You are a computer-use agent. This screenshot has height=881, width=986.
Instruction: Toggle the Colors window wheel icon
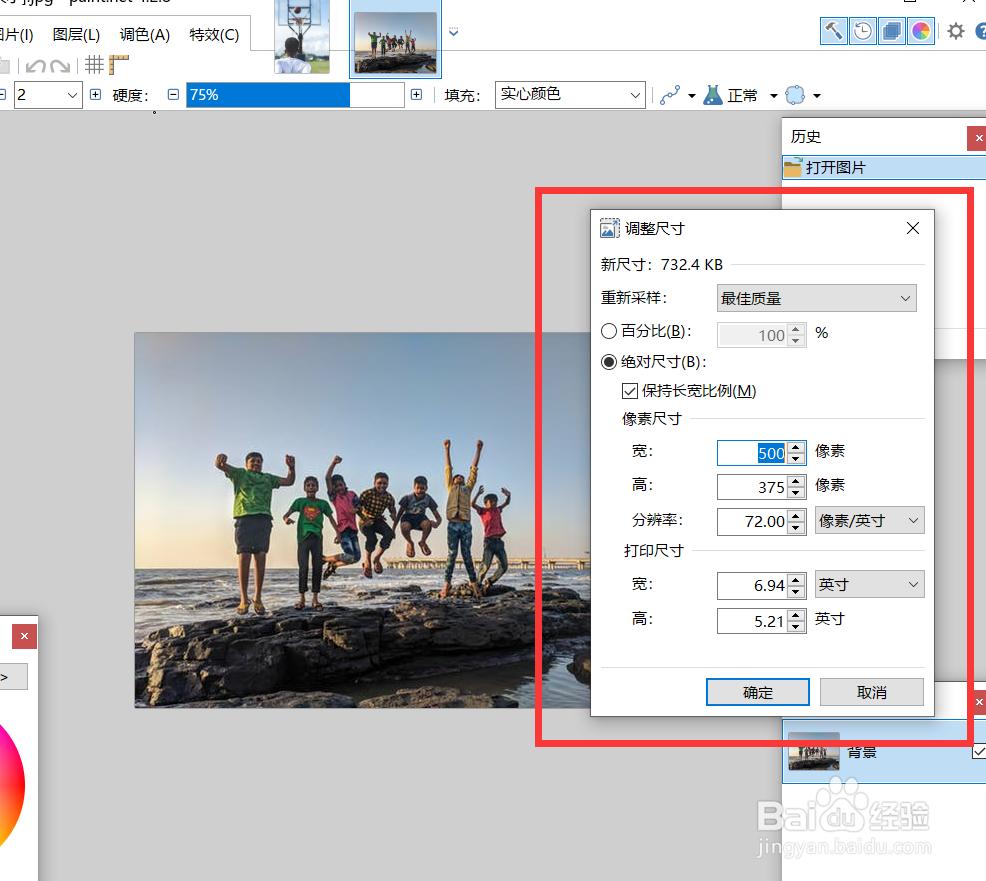[921, 31]
